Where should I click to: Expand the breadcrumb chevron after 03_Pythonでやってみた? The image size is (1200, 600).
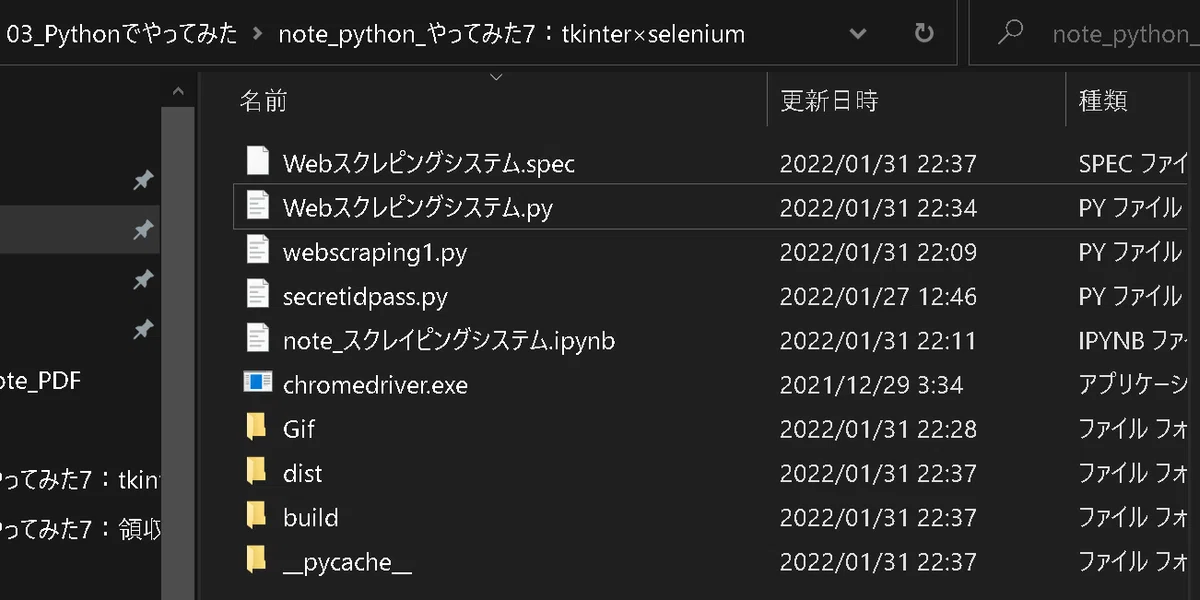(x=258, y=34)
